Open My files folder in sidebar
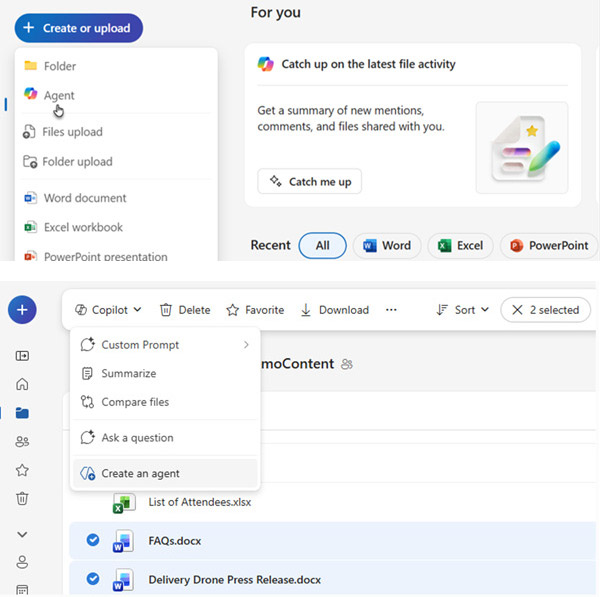The width and height of the screenshot is (600, 597). point(22,413)
